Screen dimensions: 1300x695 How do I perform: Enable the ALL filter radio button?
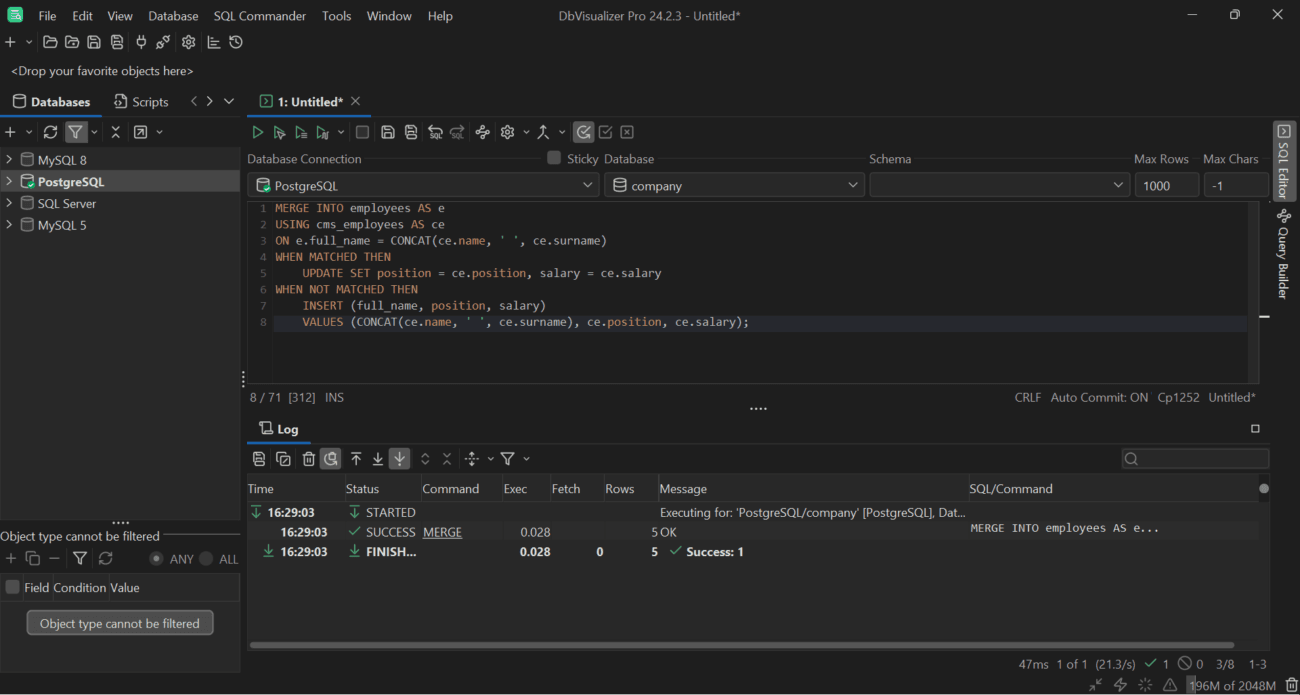204,559
